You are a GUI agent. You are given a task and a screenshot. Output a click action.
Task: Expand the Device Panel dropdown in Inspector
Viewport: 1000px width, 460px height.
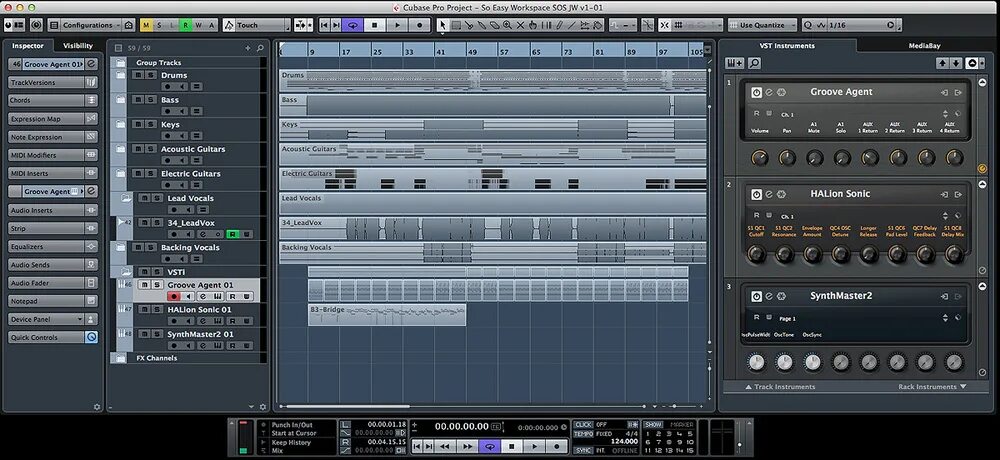[x=80, y=319]
